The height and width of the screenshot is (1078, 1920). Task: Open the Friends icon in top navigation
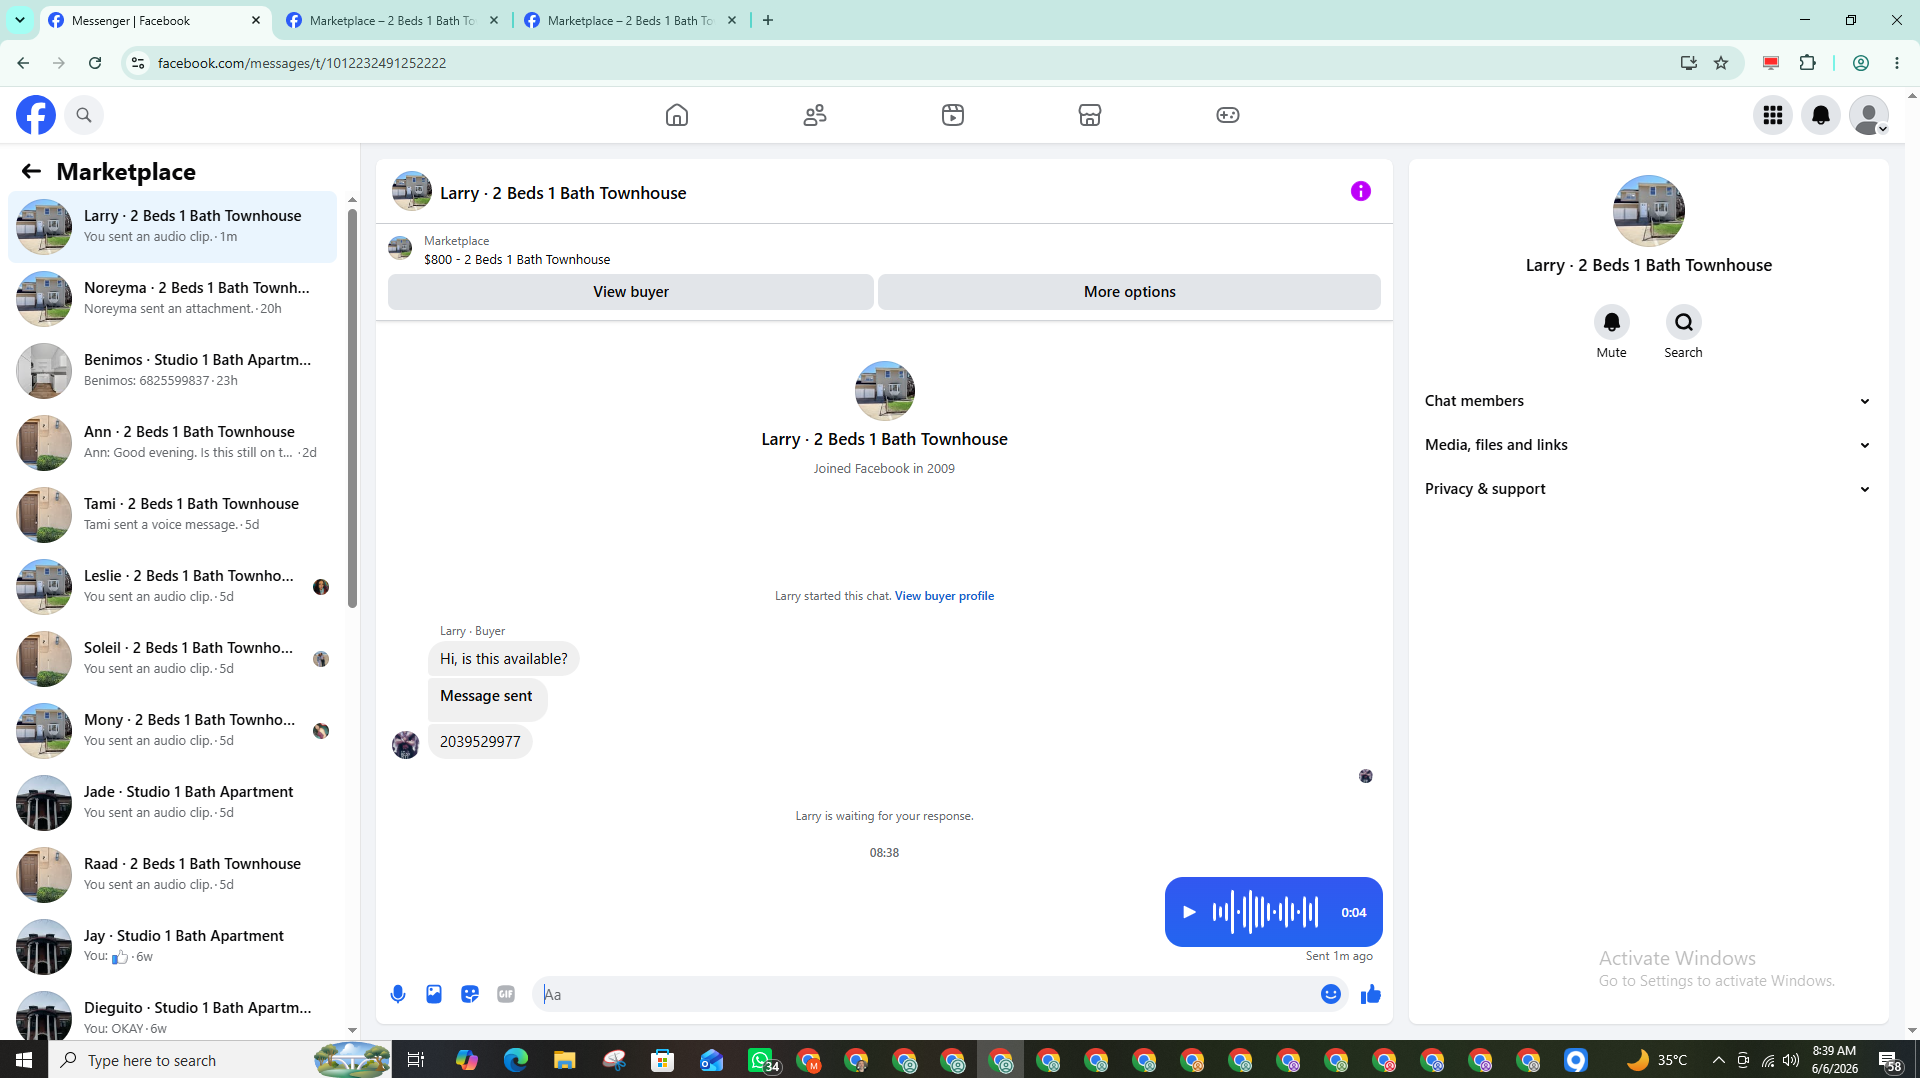click(815, 115)
